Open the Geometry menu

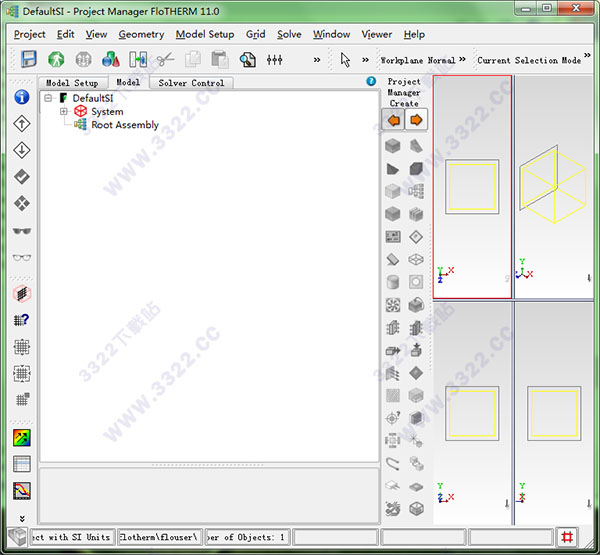tap(141, 34)
